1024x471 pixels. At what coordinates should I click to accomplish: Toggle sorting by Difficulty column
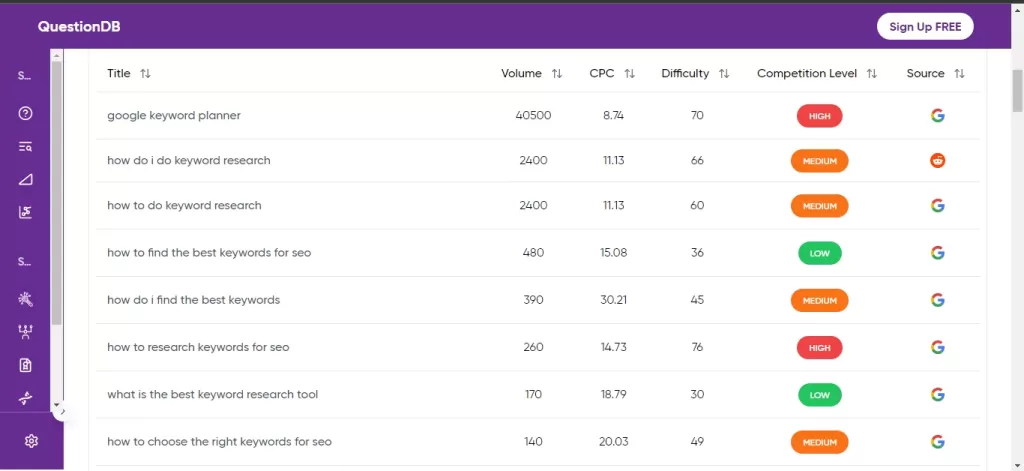click(x=724, y=74)
